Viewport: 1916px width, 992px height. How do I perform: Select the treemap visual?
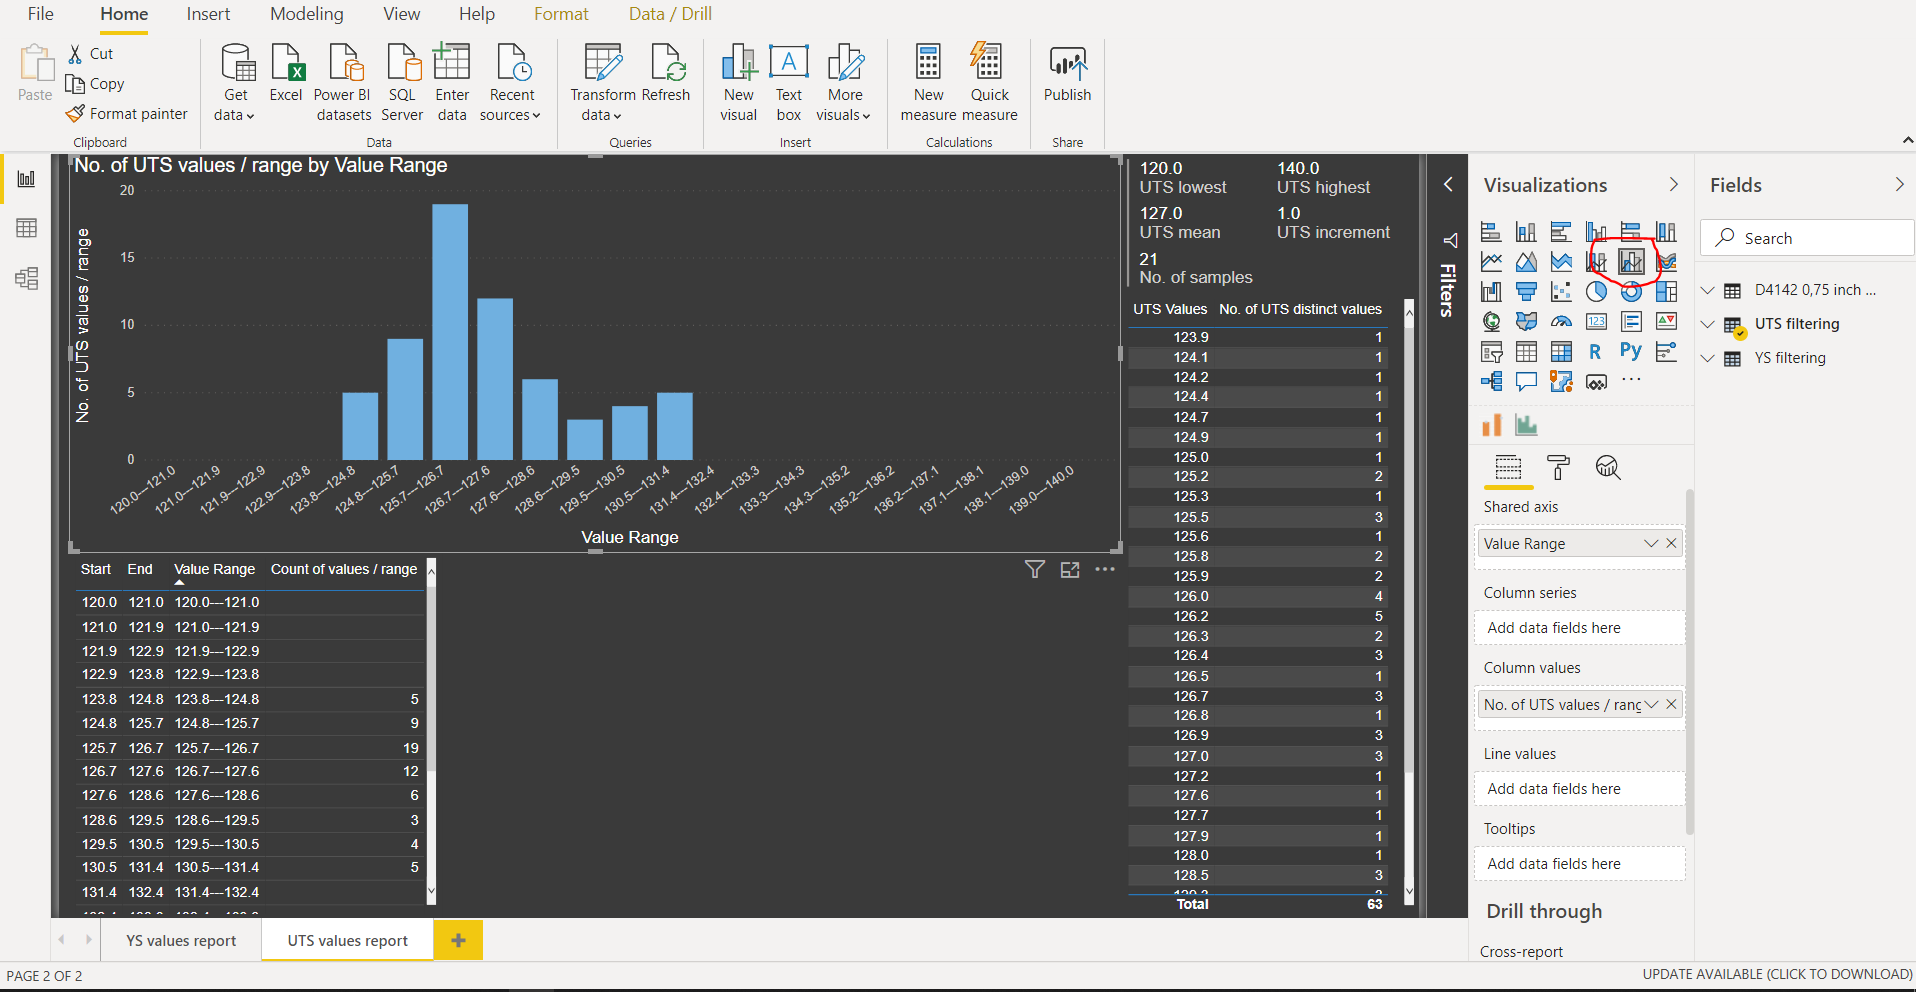[1666, 292]
